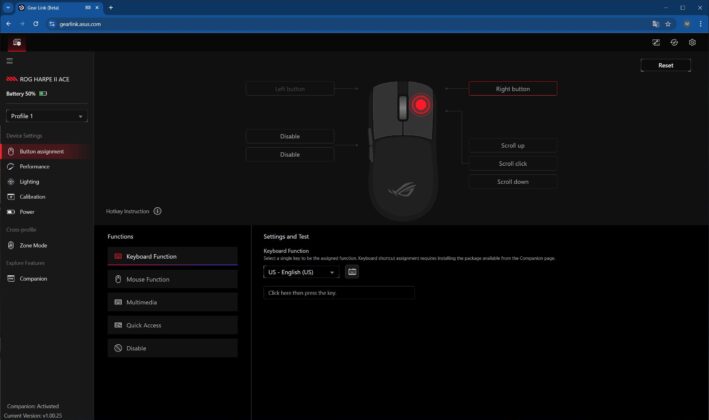Select the lower Disable side button assignment
Viewport: 709px width, 420px height.
pyautogui.click(x=290, y=155)
